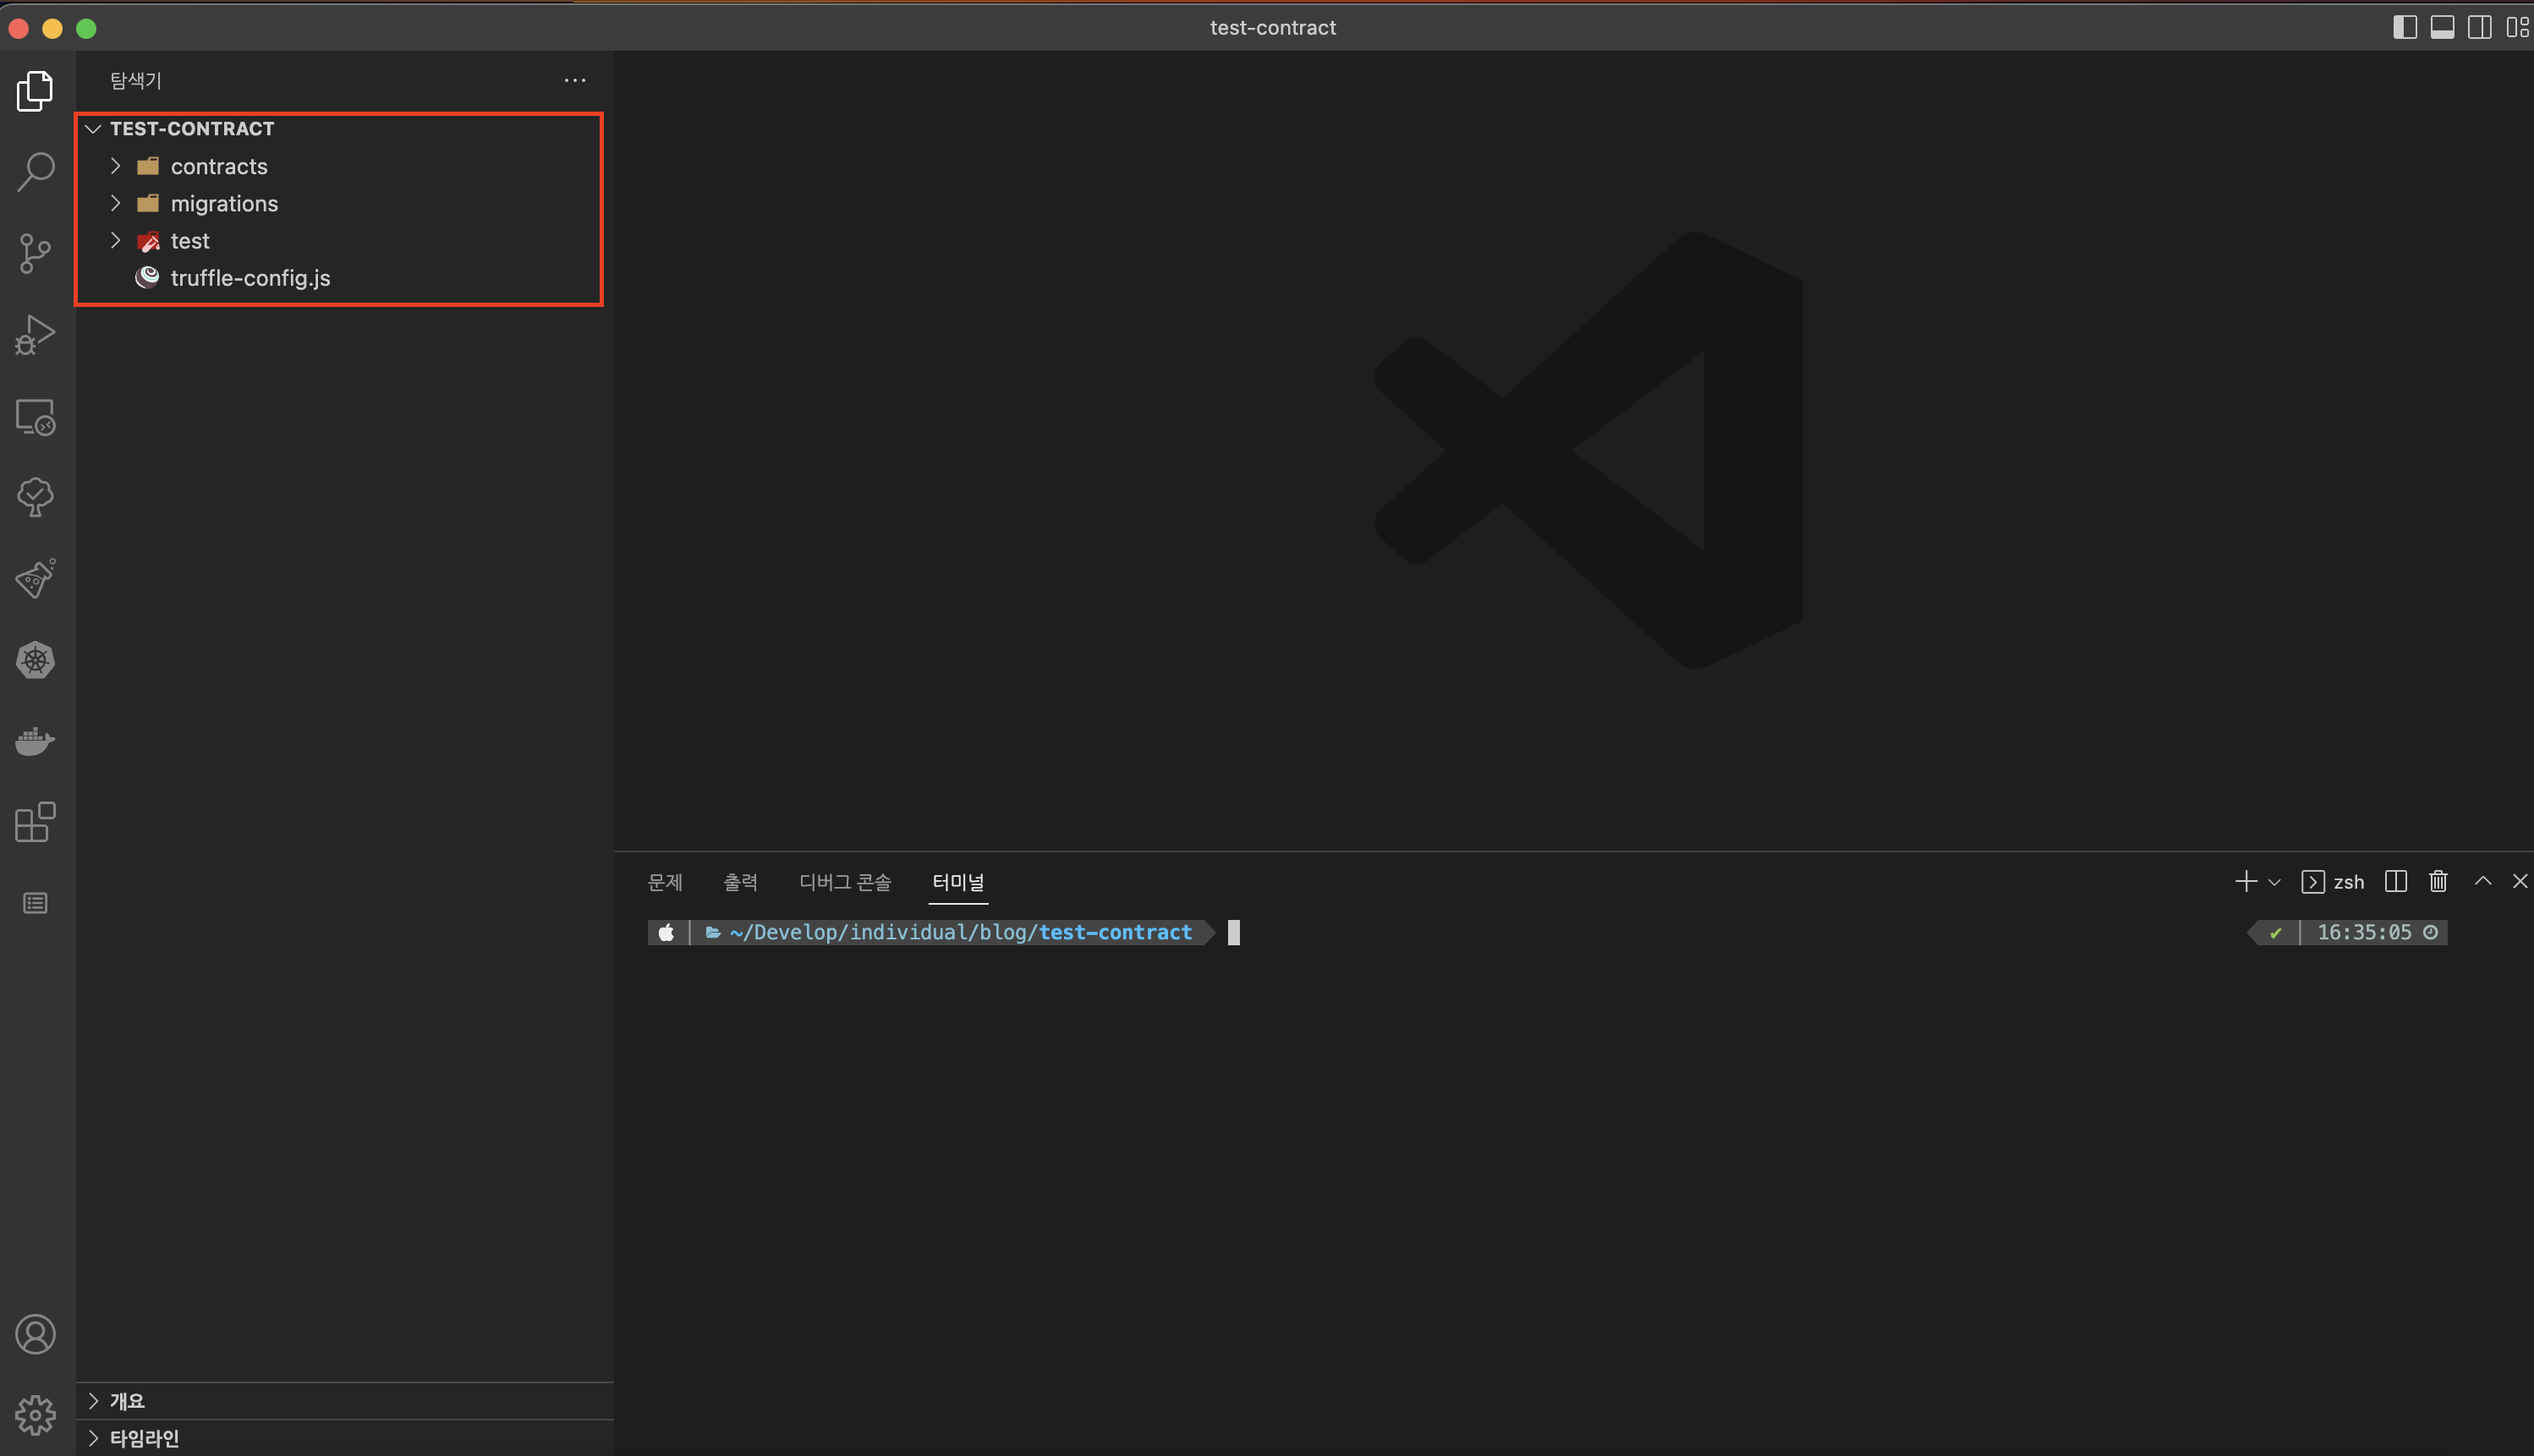This screenshot has width=2534, height=1456.
Task: Open the Source Control view
Action: click(x=35, y=253)
